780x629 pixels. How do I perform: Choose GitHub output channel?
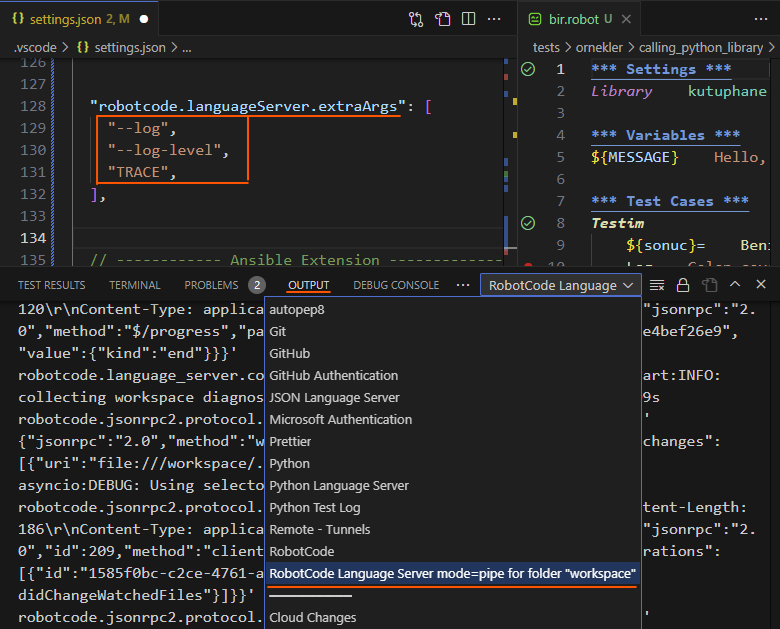(x=453, y=353)
